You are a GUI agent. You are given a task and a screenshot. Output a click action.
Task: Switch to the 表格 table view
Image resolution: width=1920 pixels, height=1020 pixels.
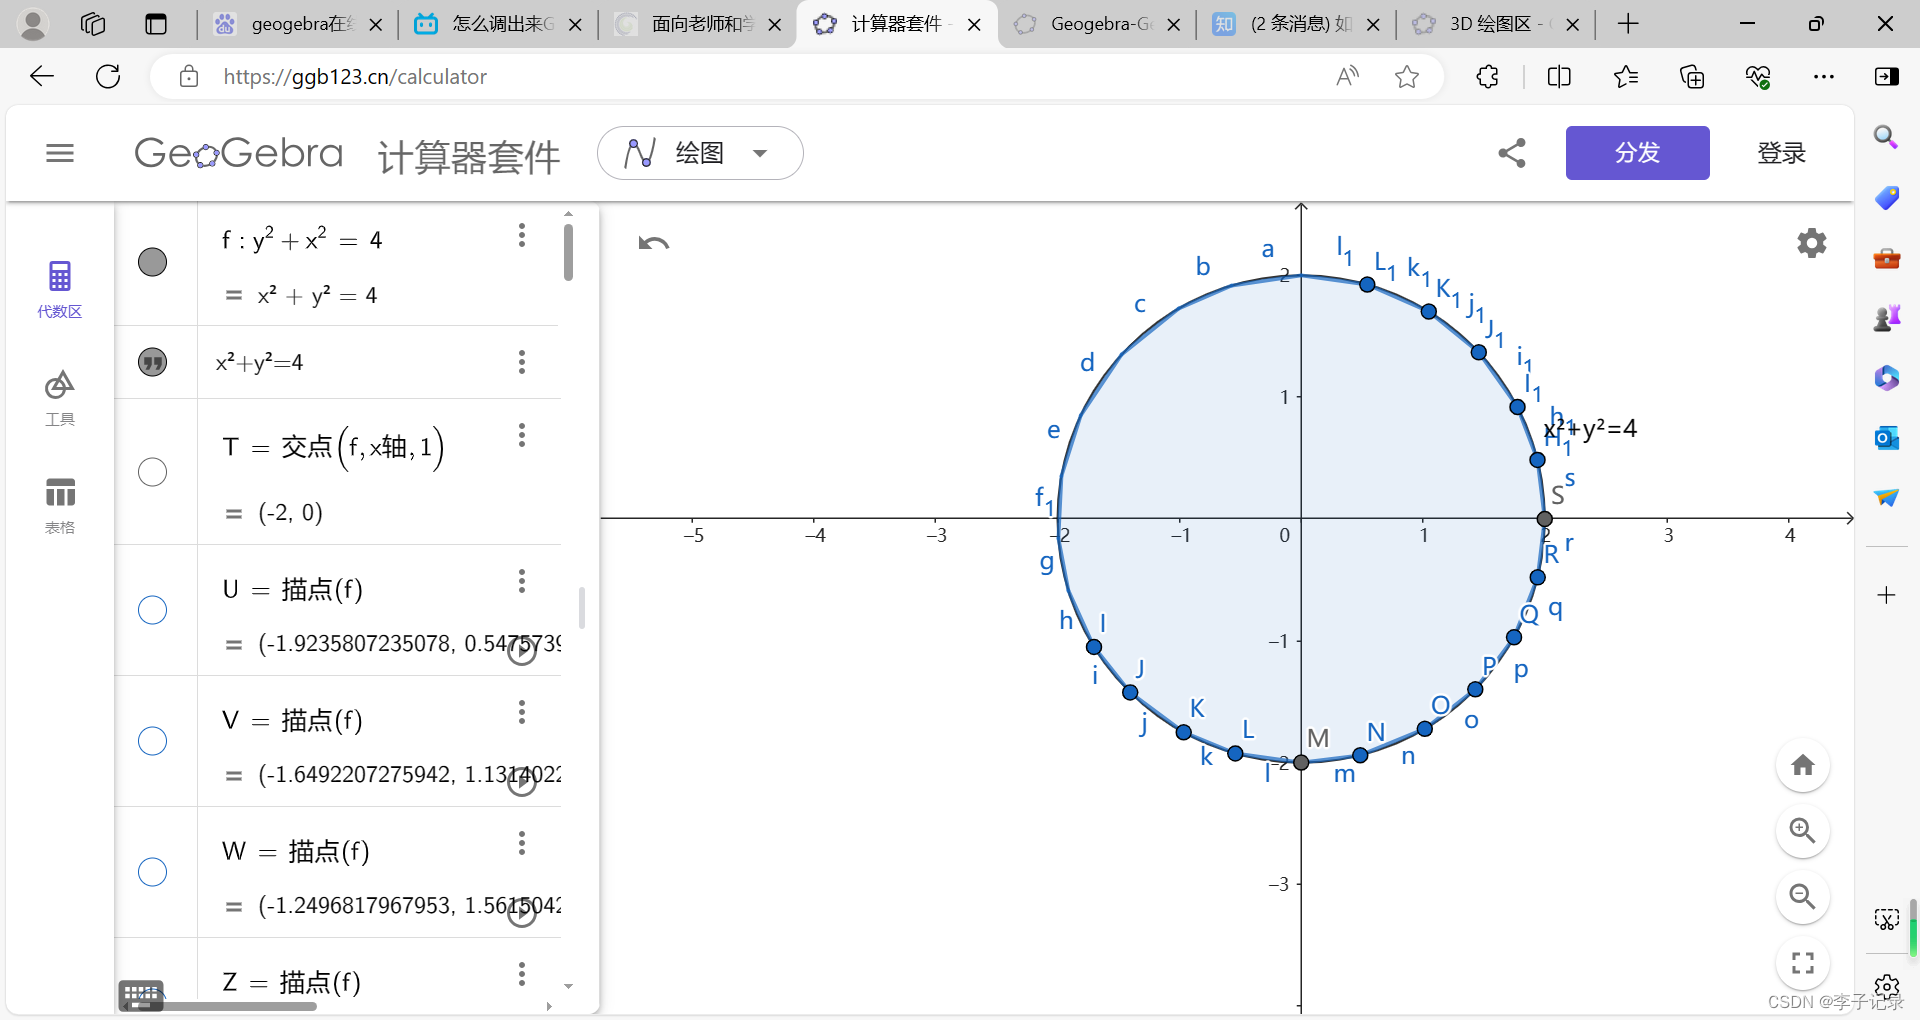[x=60, y=505]
